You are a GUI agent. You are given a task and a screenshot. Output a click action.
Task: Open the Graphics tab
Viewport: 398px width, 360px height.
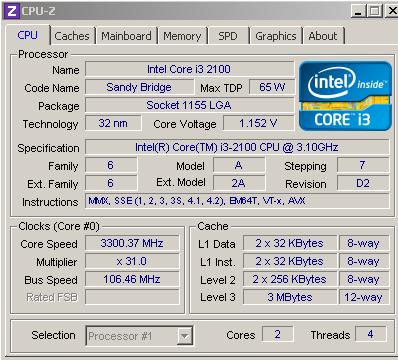(276, 36)
